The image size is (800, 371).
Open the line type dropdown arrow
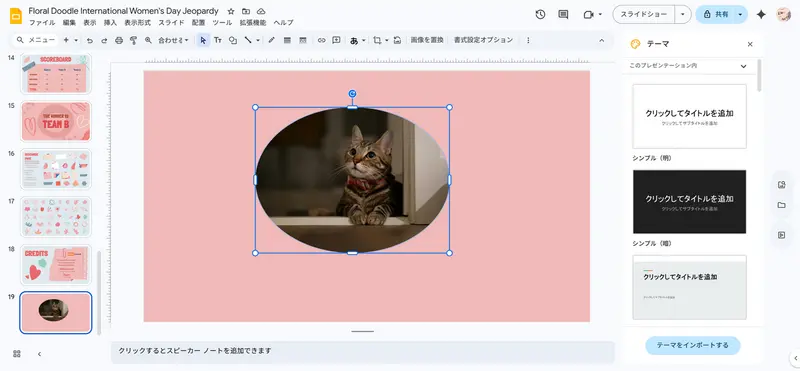coord(258,40)
